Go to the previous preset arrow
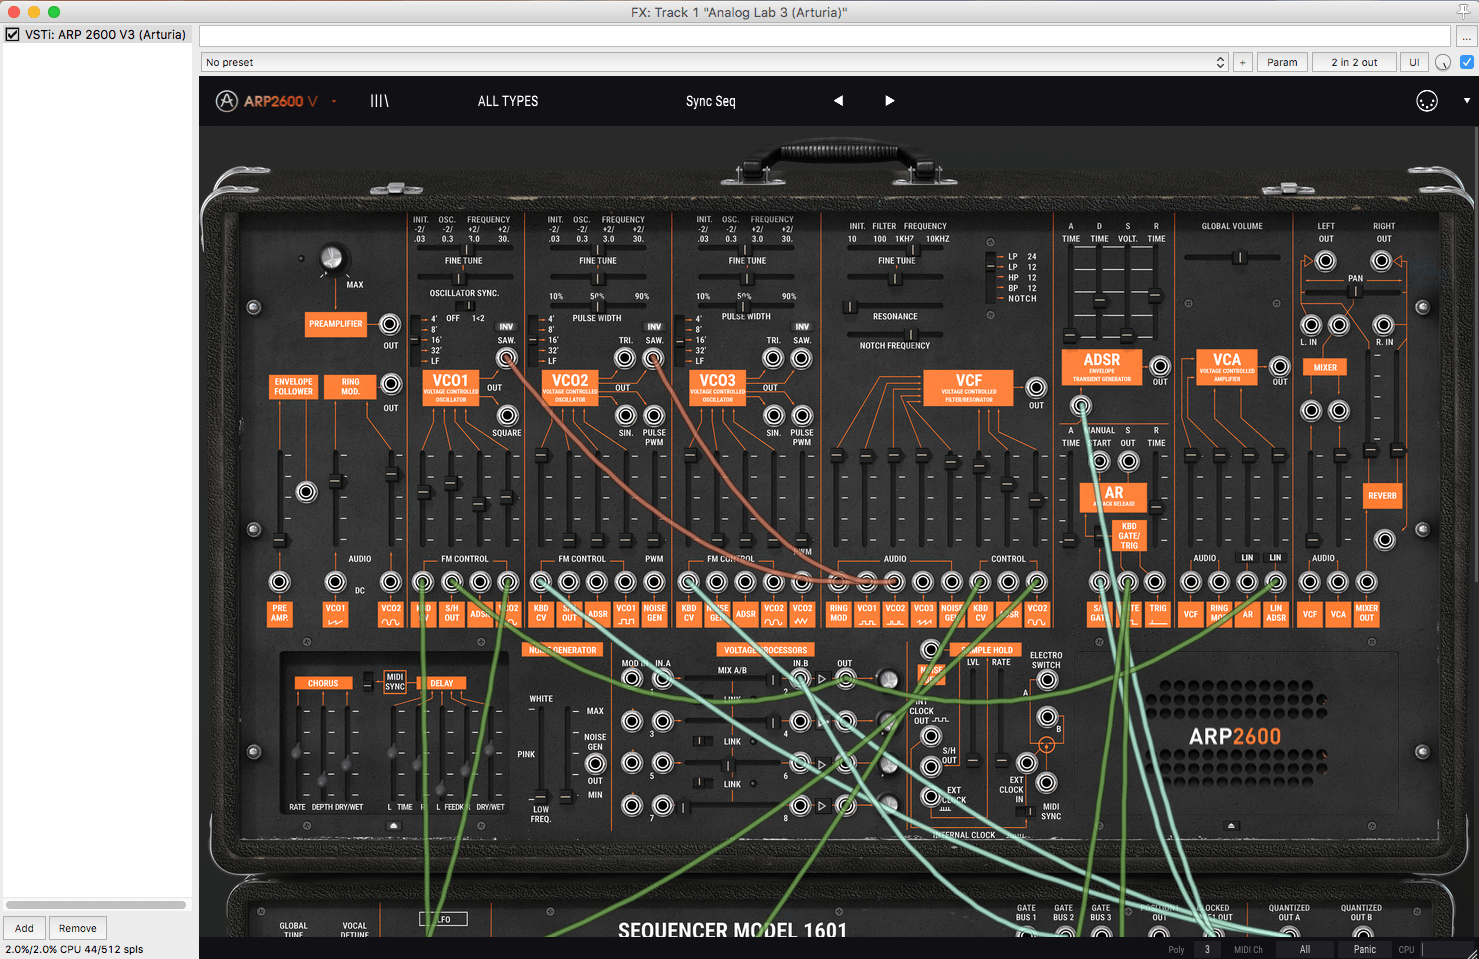 click(x=838, y=101)
